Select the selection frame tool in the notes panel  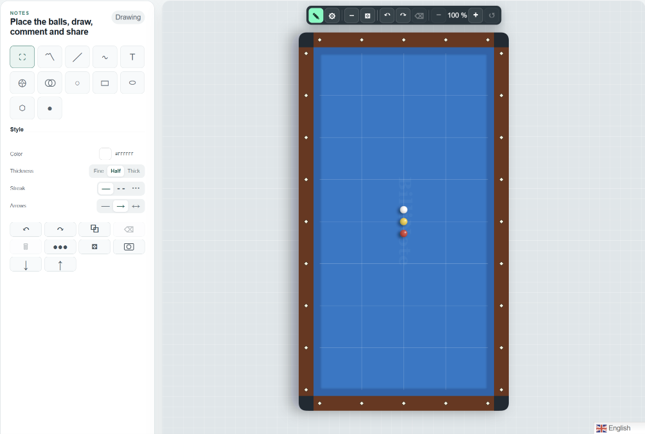[x=22, y=57]
